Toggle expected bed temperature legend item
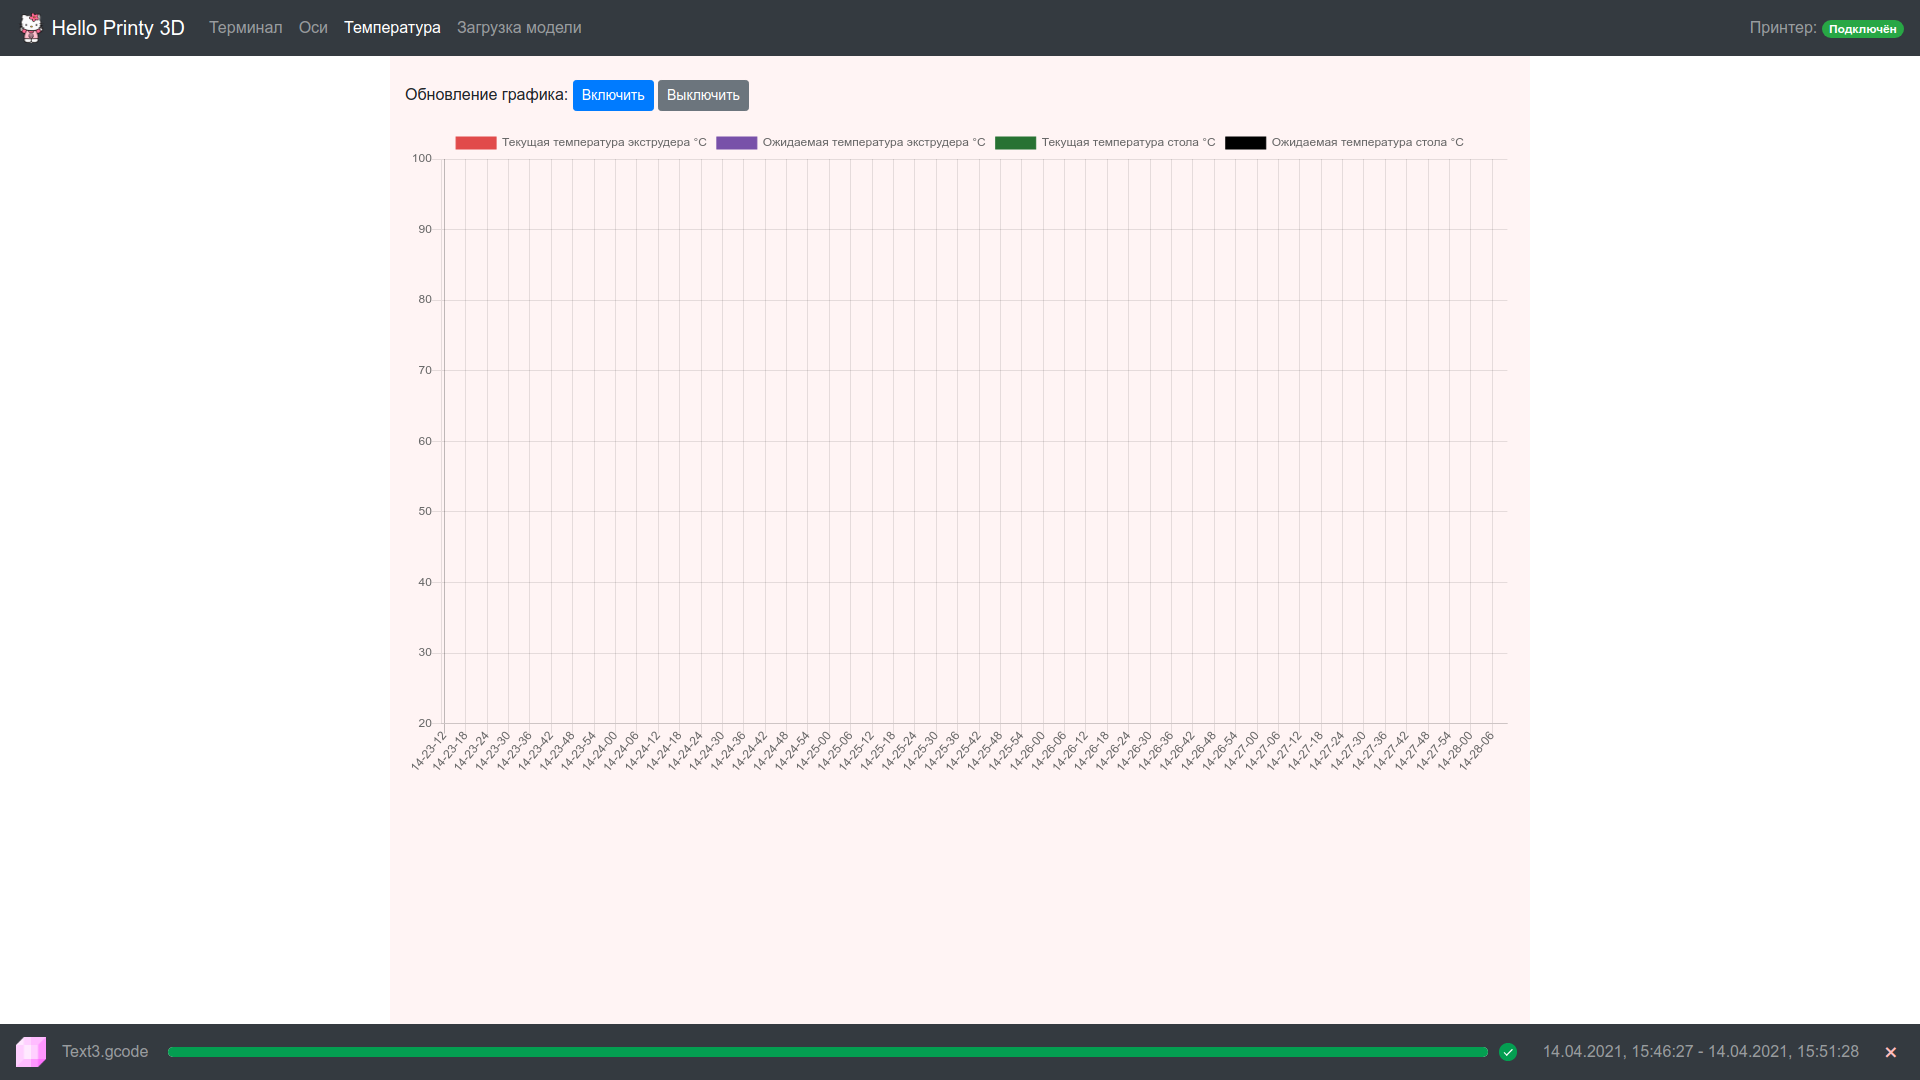This screenshot has width=1920, height=1080. click(1366, 143)
